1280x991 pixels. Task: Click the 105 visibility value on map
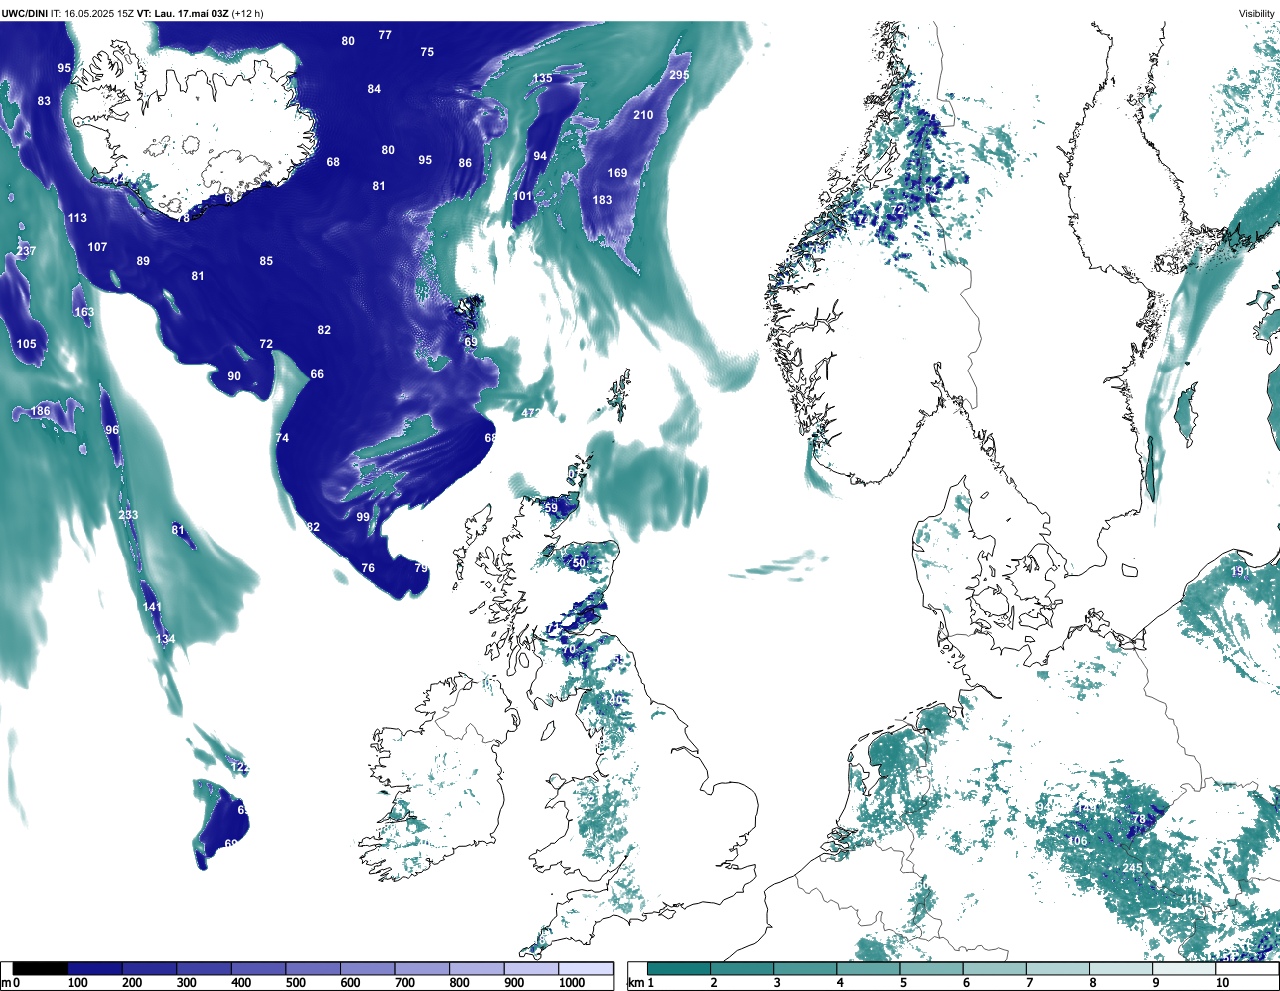point(26,344)
